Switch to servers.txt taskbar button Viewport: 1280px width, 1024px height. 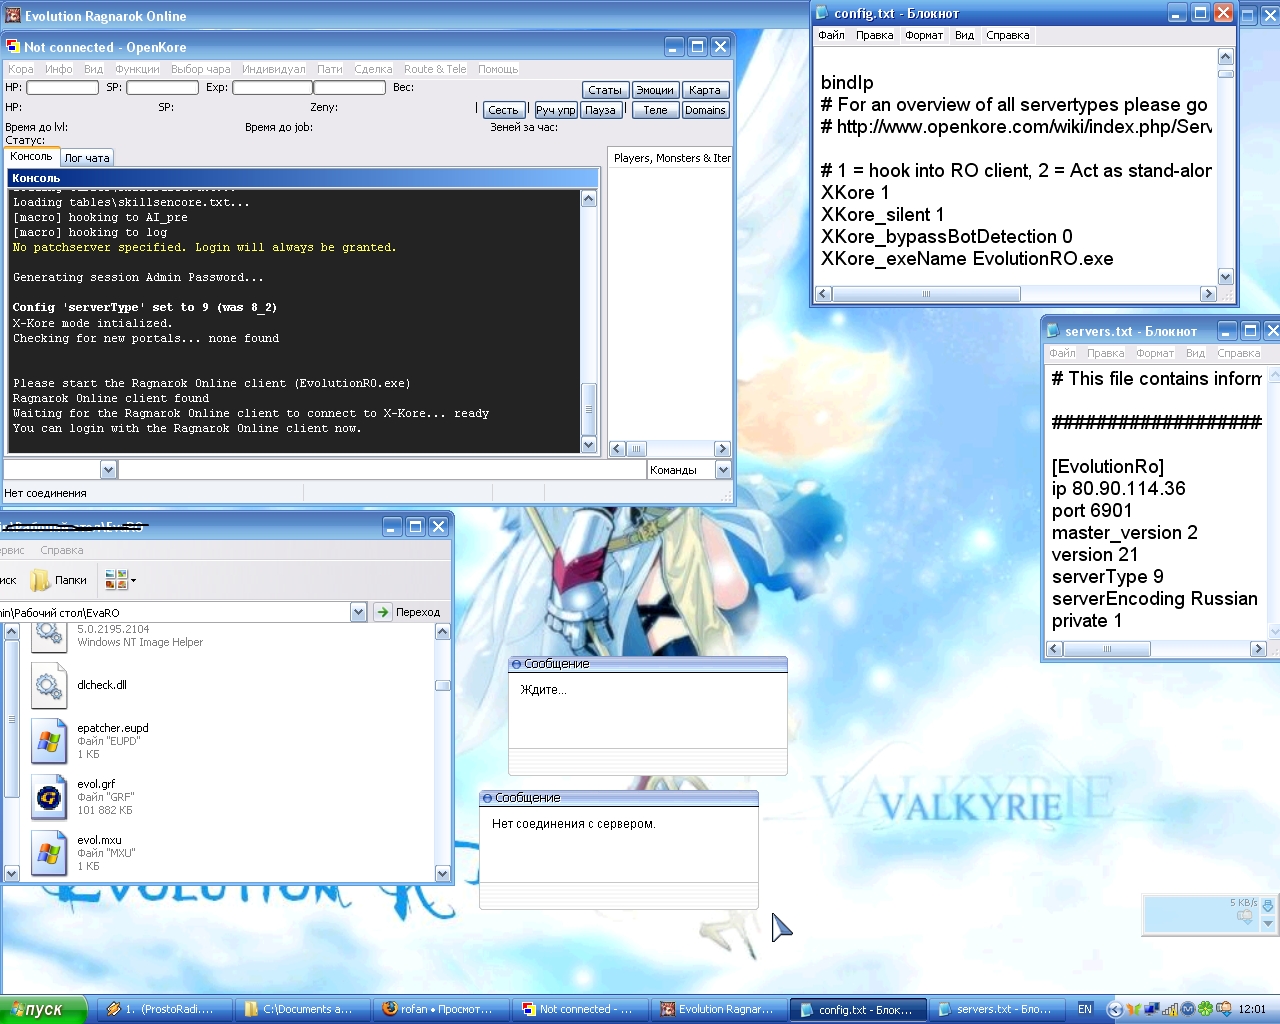pyautogui.click(x=998, y=1010)
